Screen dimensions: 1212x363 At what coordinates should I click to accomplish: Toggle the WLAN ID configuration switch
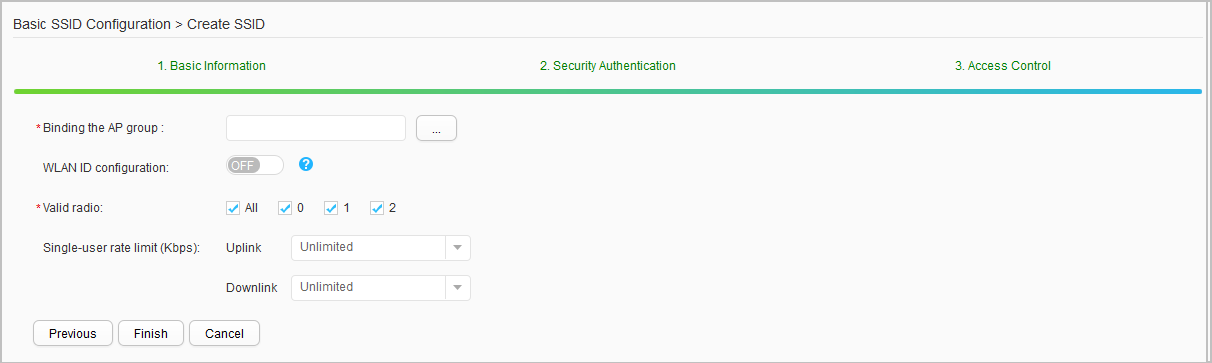pyautogui.click(x=256, y=166)
